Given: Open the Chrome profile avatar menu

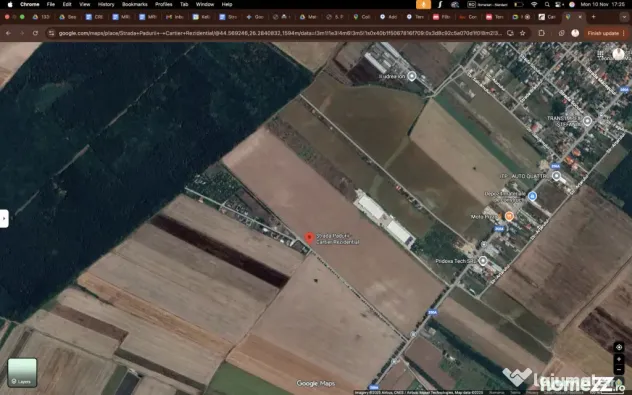Looking at the screenshot, I should [575, 33].
